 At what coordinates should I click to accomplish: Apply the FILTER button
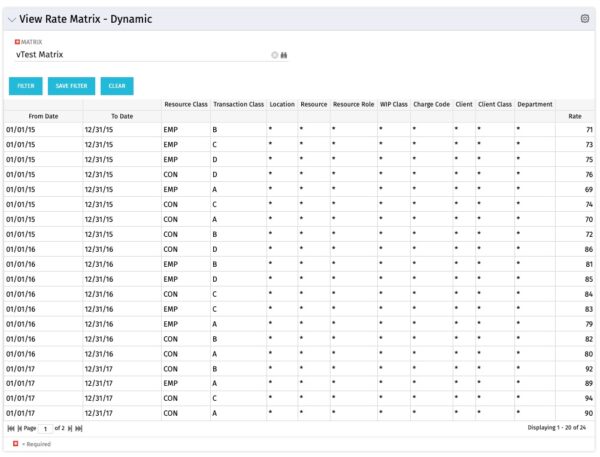click(x=26, y=86)
